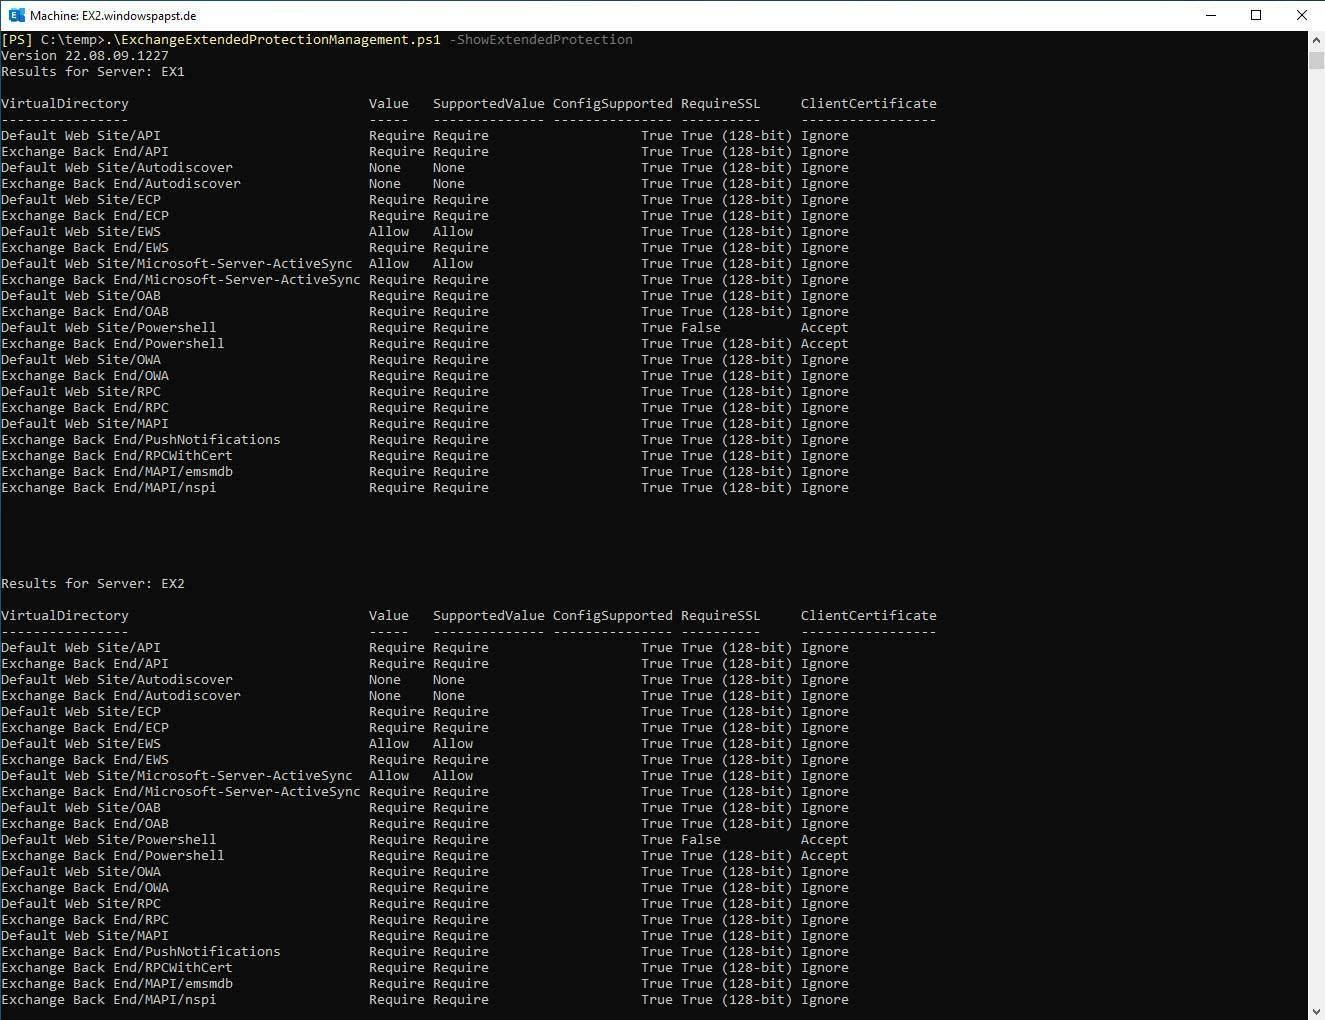Click the Exchange Management Shell title bar icon
1325x1020 pixels.
[x=16, y=15]
